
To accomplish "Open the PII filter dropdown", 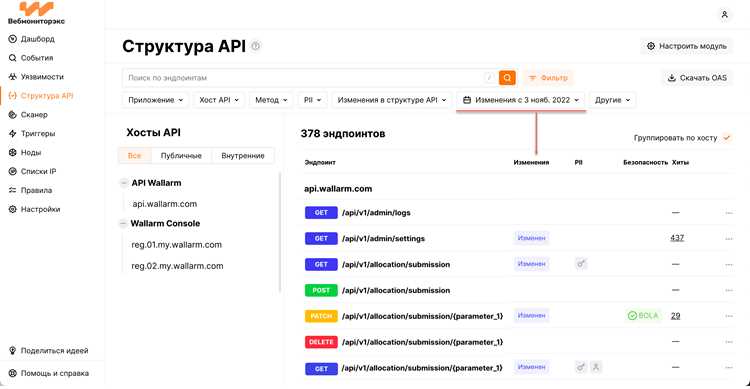I will pos(312,100).
